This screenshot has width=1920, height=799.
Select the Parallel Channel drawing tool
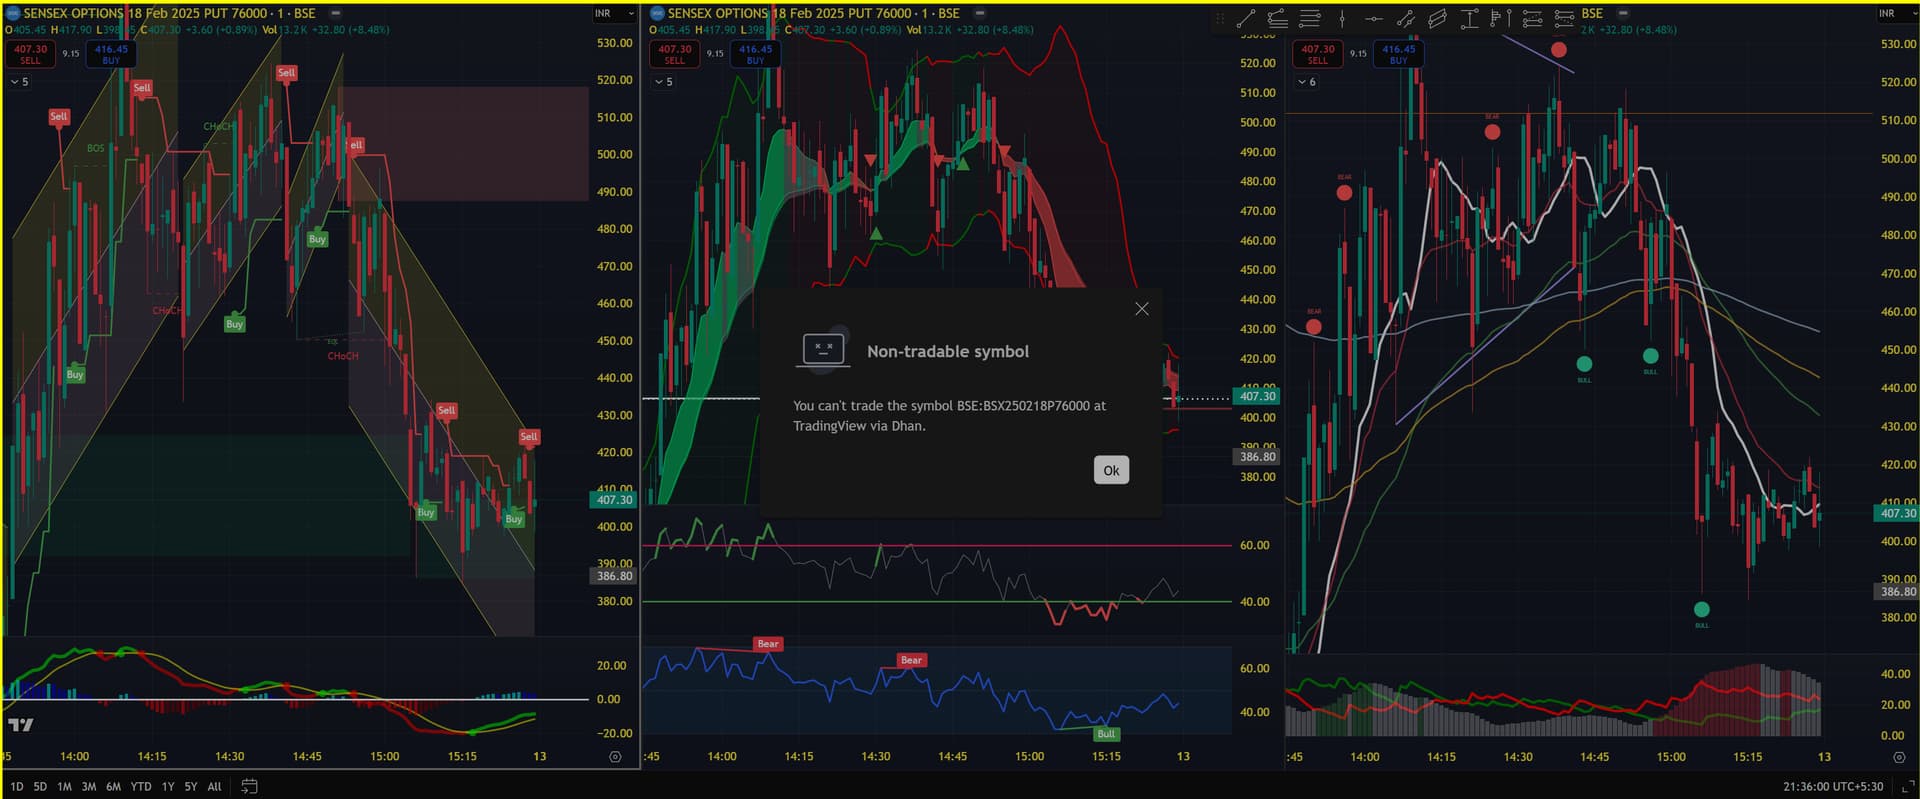click(1437, 17)
